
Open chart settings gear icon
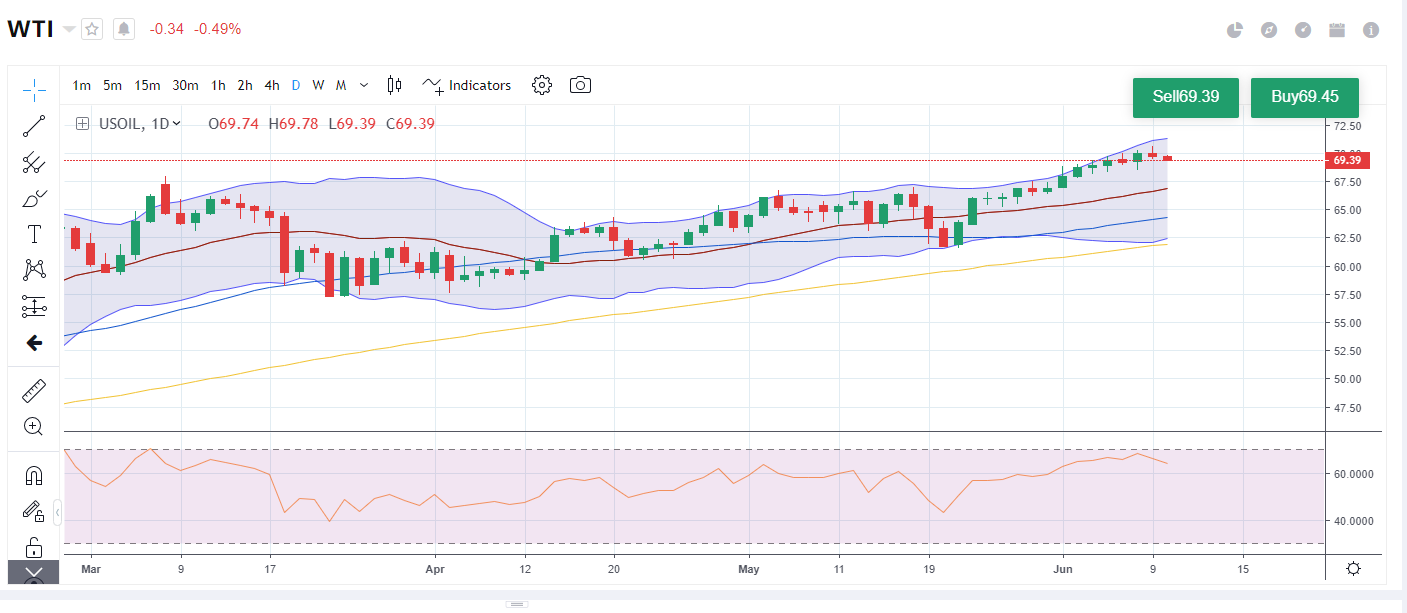click(x=542, y=85)
